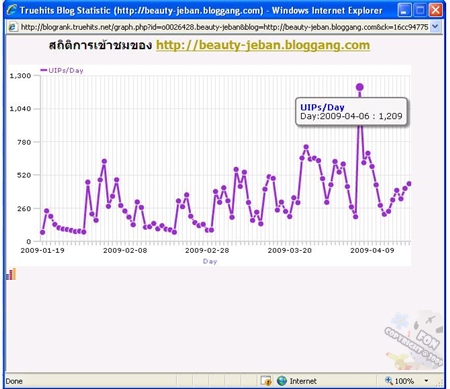The height and width of the screenshot is (389, 450).
Task: Click the 2009-01-19 axis date label
Action: point(42,250)
